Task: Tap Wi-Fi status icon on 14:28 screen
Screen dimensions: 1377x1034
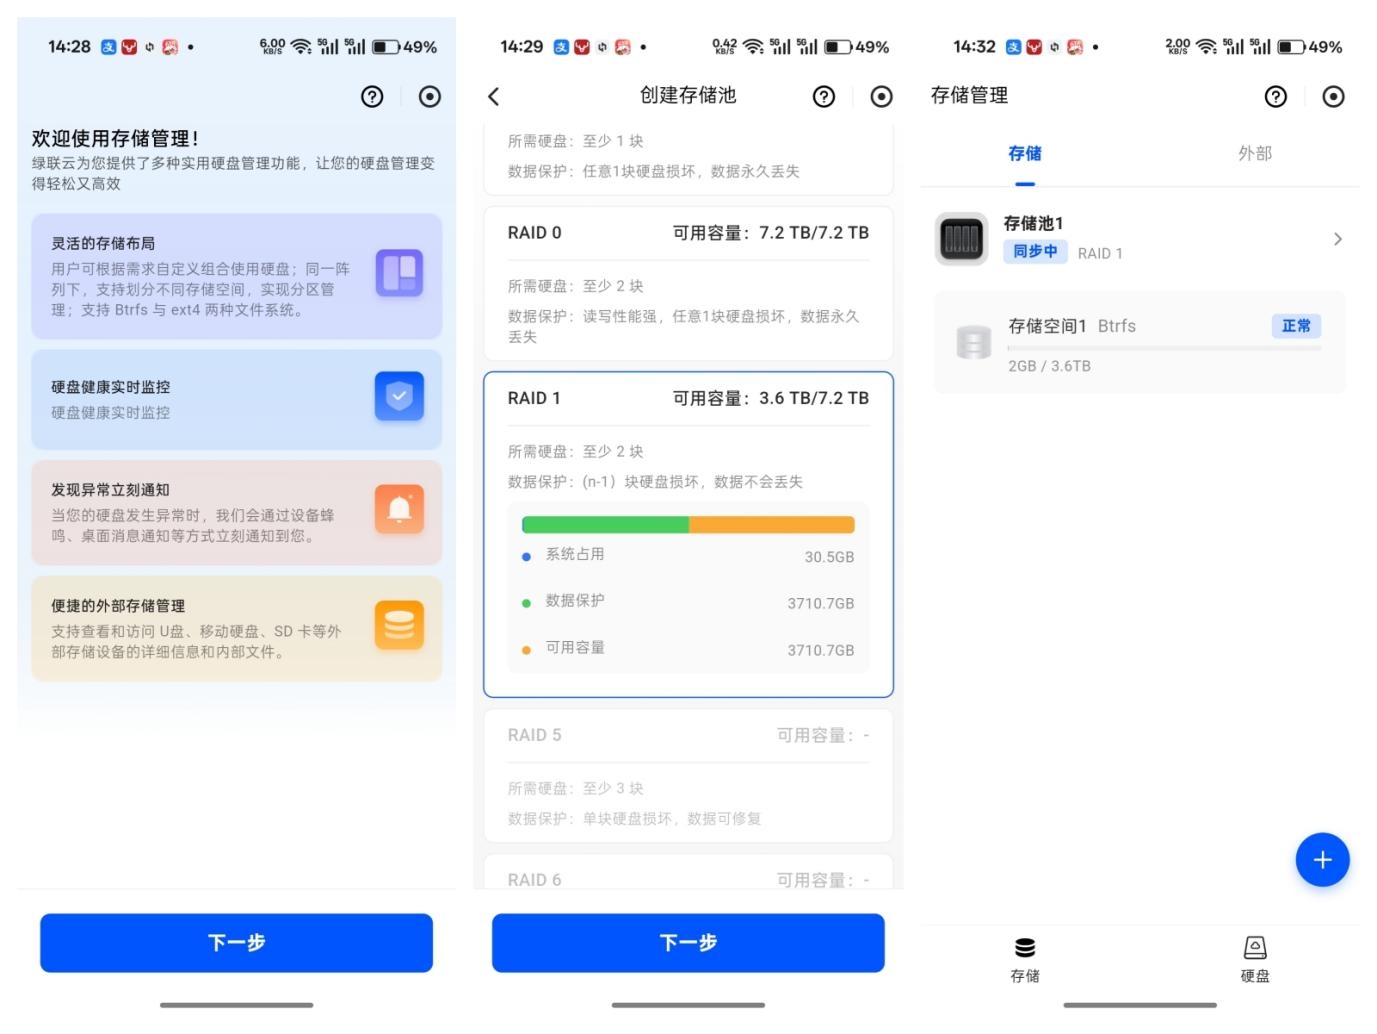Action: click(x=301, y=47)
